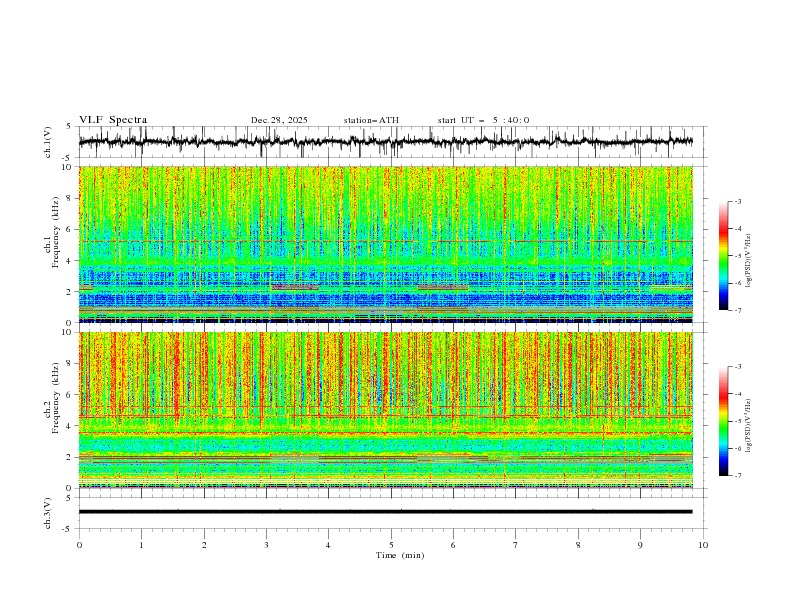Click the "4" kHz tick on ch.2 frequency axis
Image resolution: width=792 pixels, height=612 pixels.
pos(71,426)
